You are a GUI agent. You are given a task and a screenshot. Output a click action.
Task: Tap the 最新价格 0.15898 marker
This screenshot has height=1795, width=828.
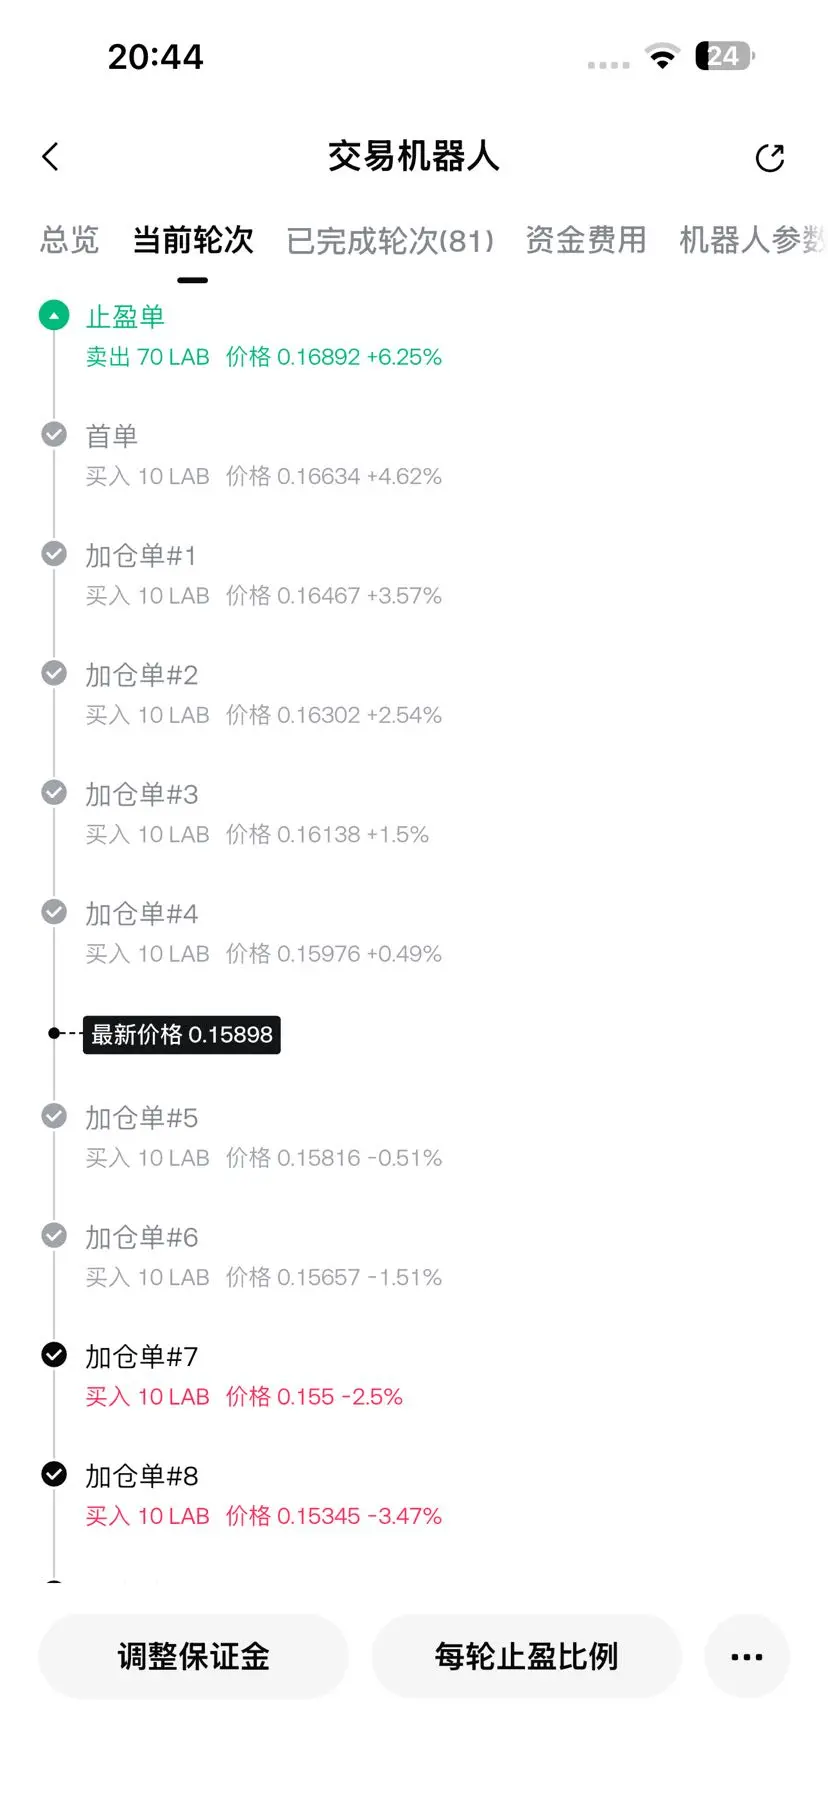181,1034
